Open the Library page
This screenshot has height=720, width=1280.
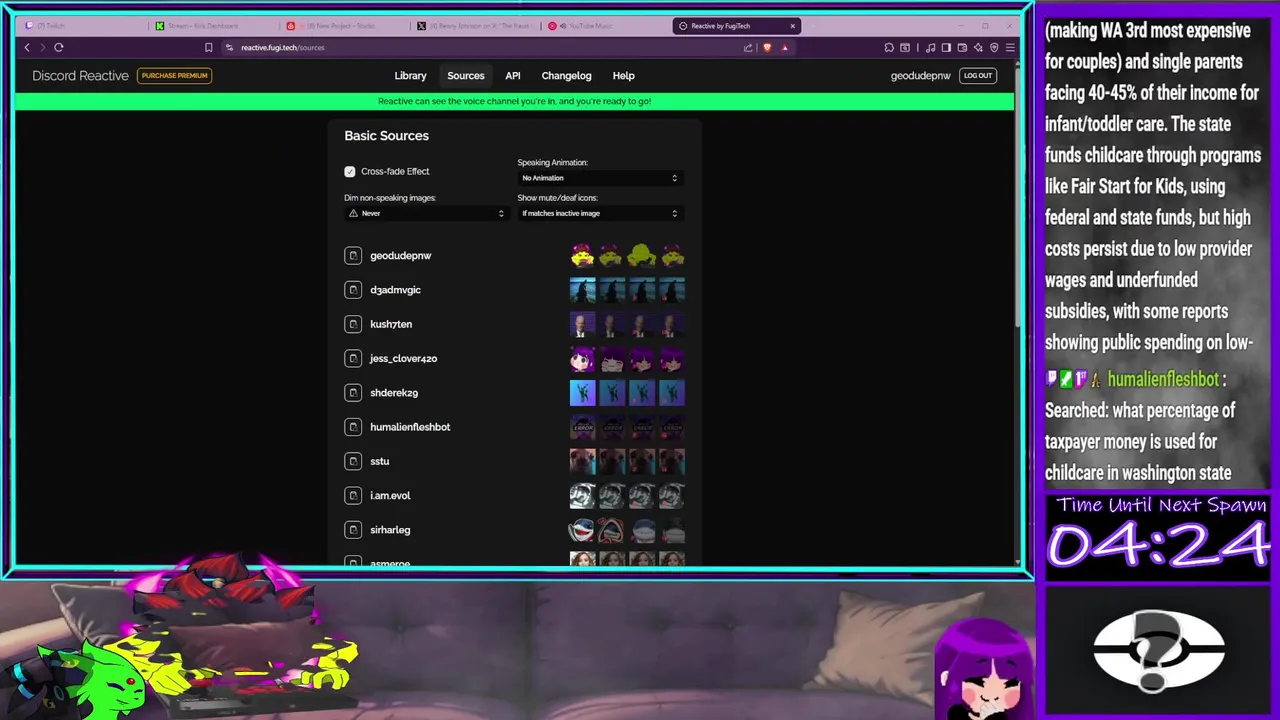pyautogui.click(x=410, y=76)
